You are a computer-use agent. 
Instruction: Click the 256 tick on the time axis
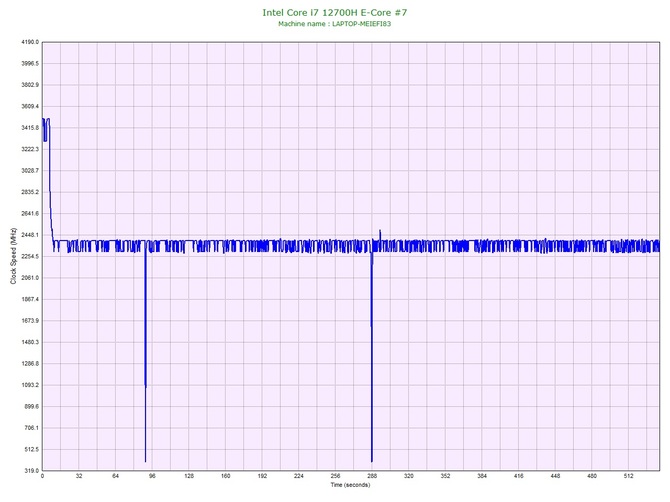coord(335,477)
